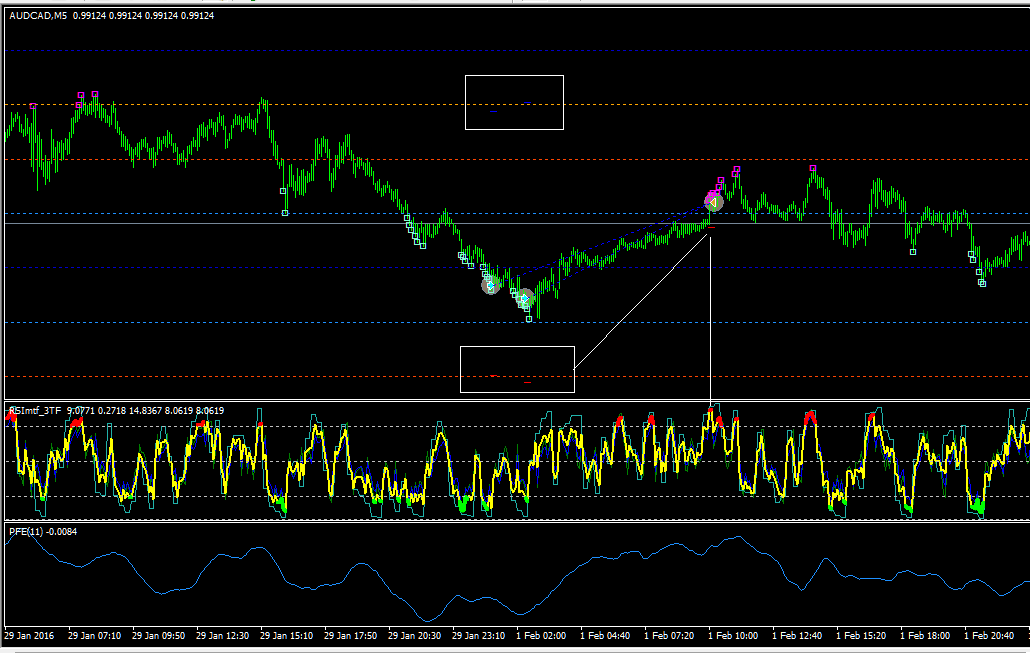Click the 29 Jan 07:10 time label
This screenshot has height=653, width=1030.
tap(94, 636)
